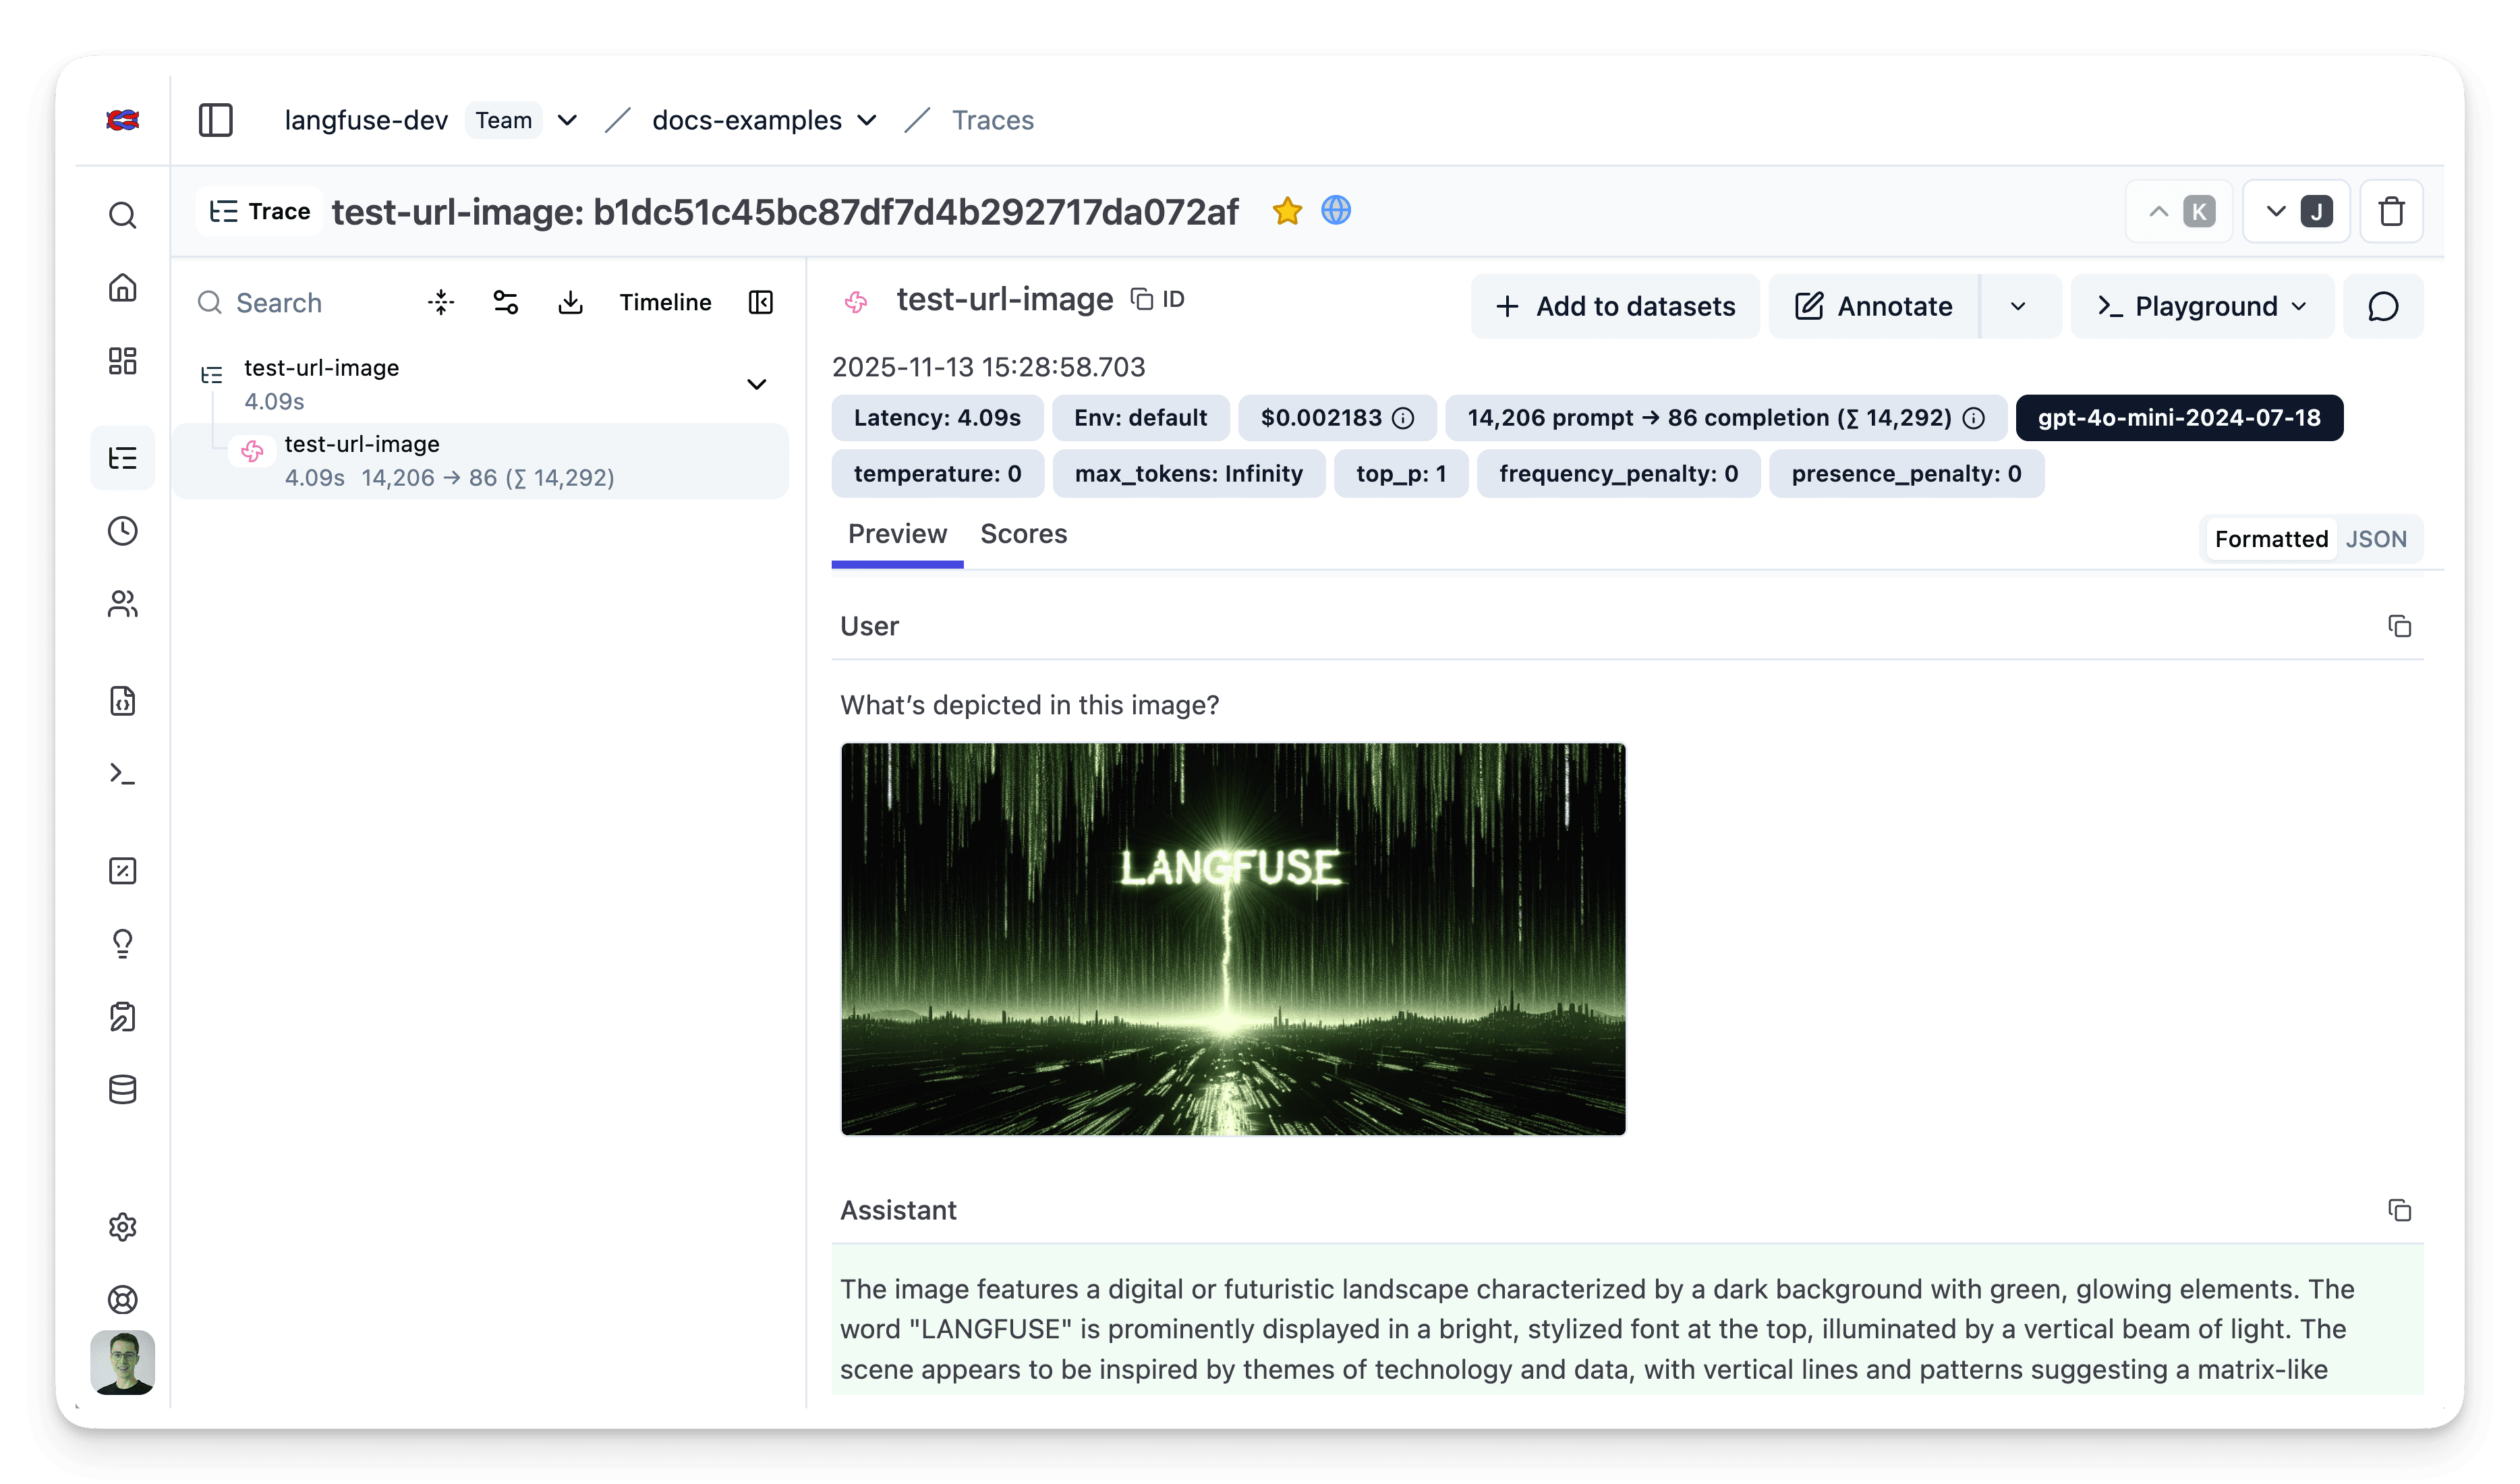Copy User message content
The height and width of the screenshot is (1484, 2520).
coord(2399,627)
